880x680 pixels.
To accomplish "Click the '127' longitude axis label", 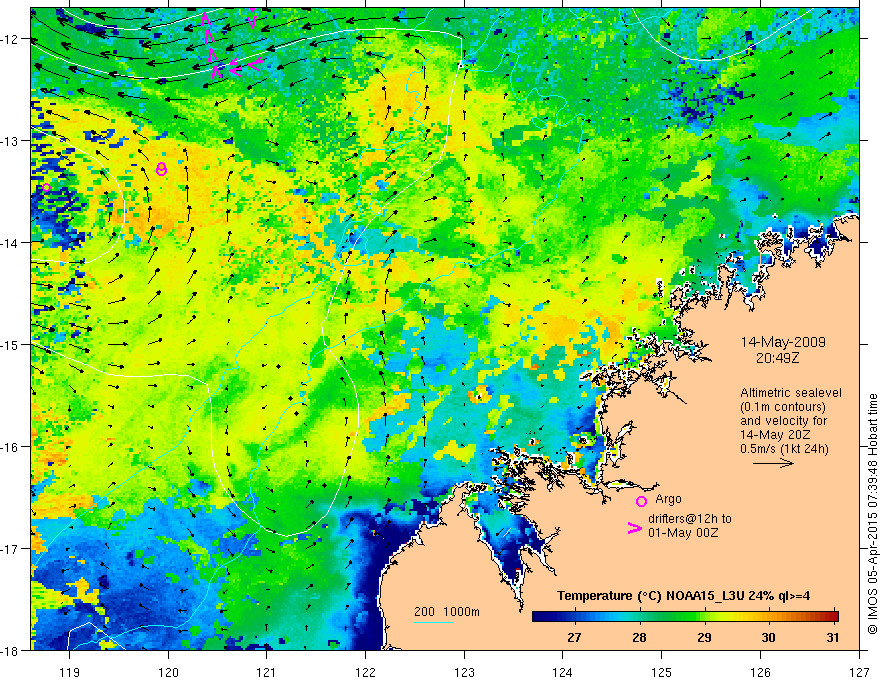I will tap(859, 672).
